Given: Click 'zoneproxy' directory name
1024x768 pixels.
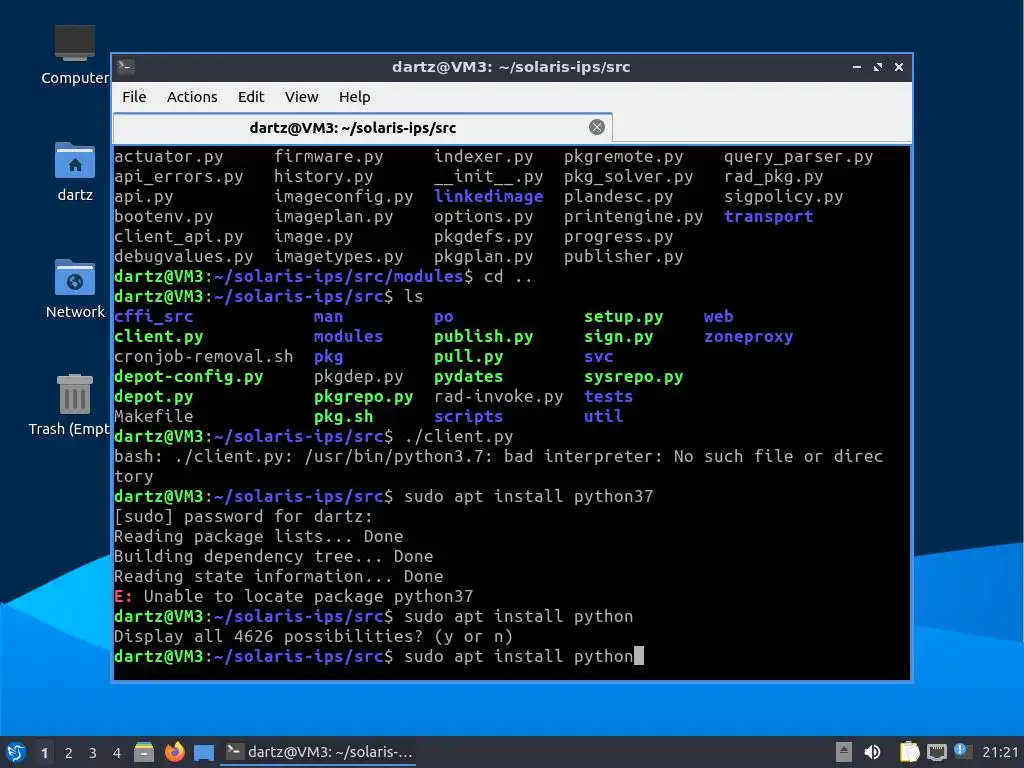Looking at the screenshot, I should click(748, 337).
